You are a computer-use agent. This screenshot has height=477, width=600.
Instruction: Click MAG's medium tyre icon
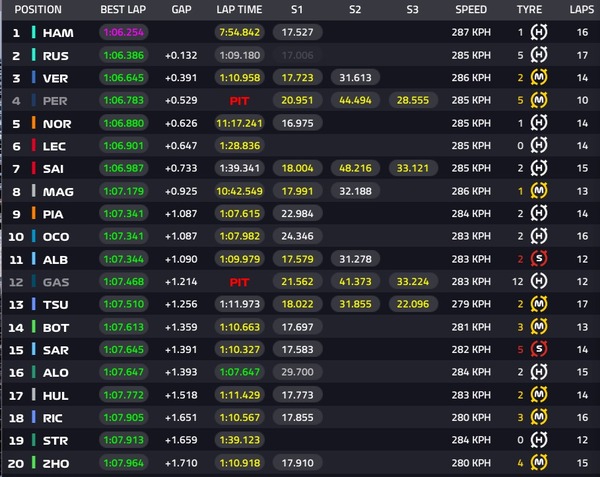point(538,191)
